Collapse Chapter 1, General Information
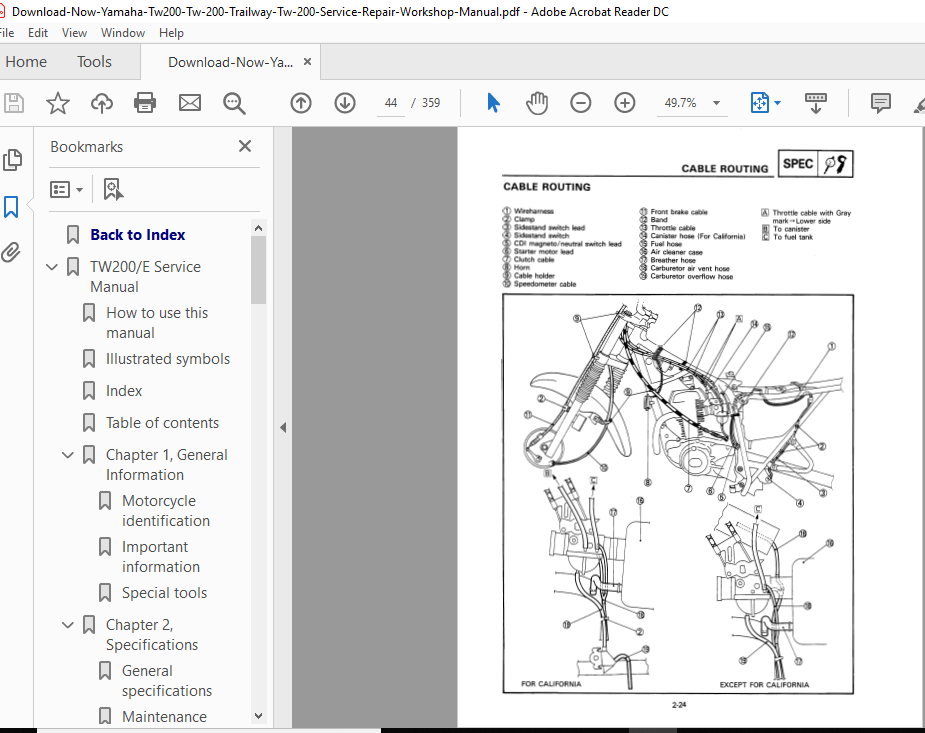Viewport: 925px width, 733px height. (68, 455)
